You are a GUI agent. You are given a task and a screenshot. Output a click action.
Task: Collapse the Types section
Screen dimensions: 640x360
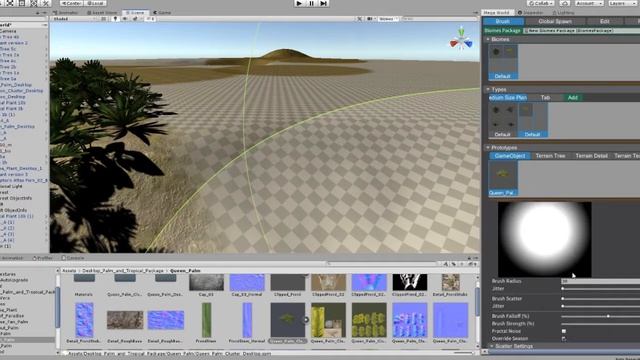[x=488, y=89]
